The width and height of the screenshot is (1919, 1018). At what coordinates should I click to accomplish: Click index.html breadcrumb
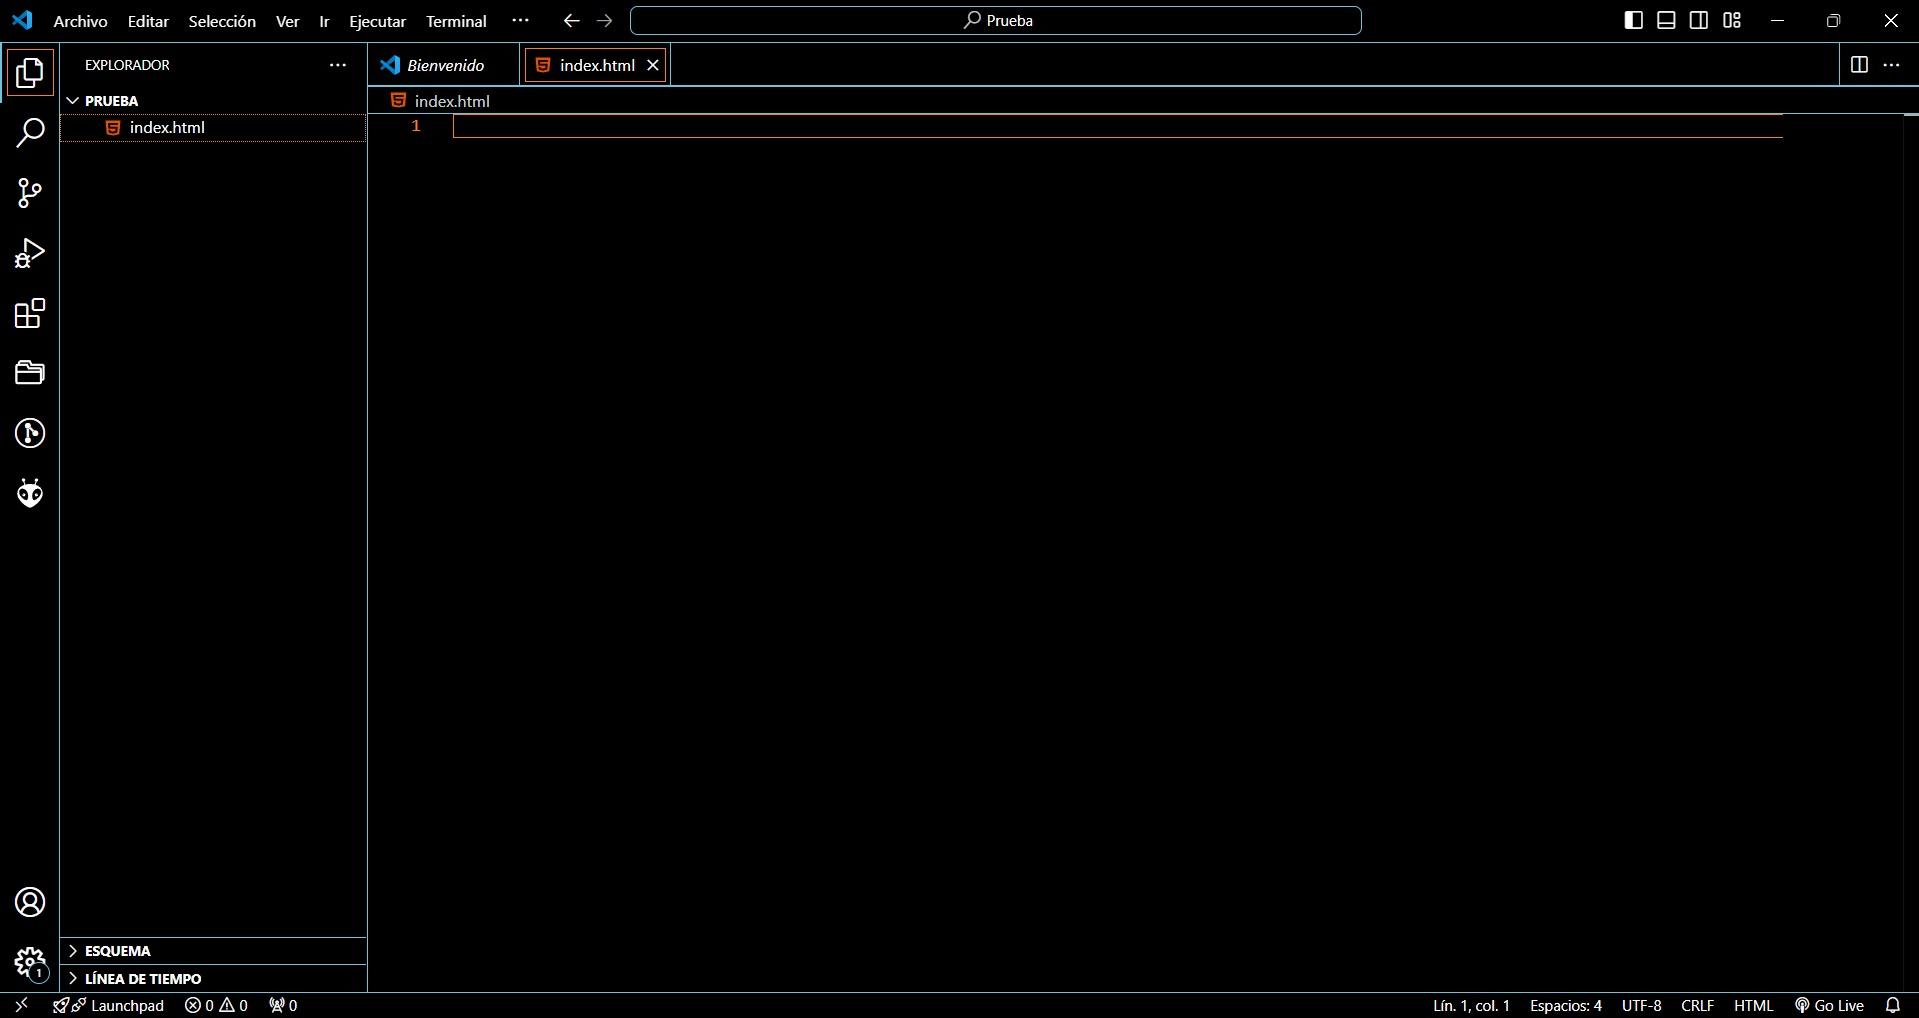[440, 101]
